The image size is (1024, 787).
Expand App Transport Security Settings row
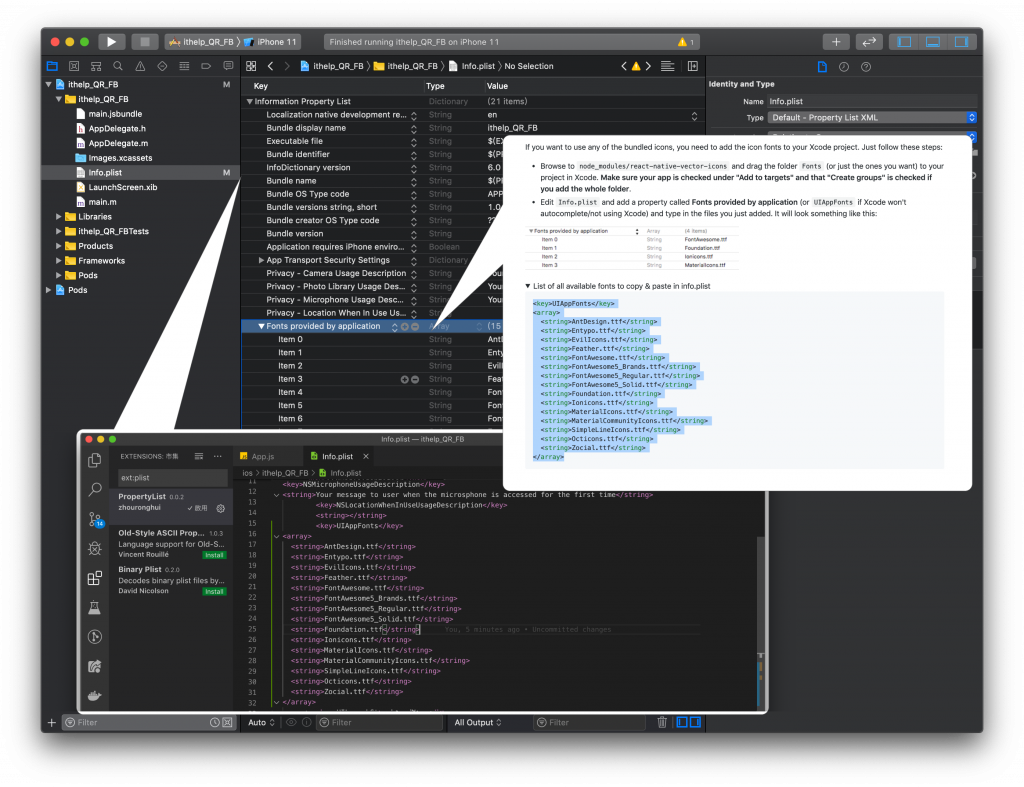(261, 260)
